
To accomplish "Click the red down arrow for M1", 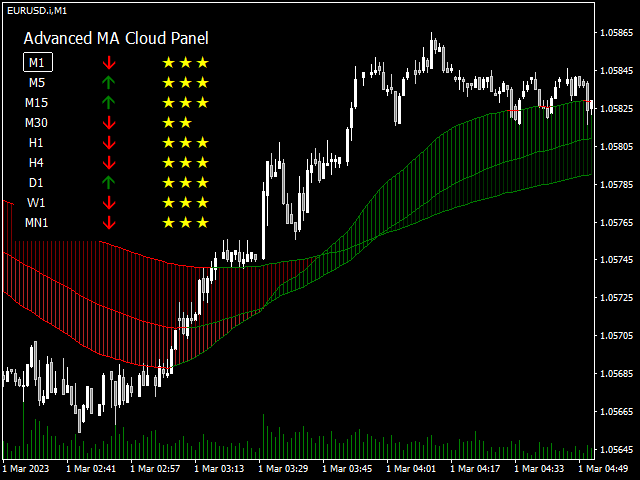I will point(109,63).
